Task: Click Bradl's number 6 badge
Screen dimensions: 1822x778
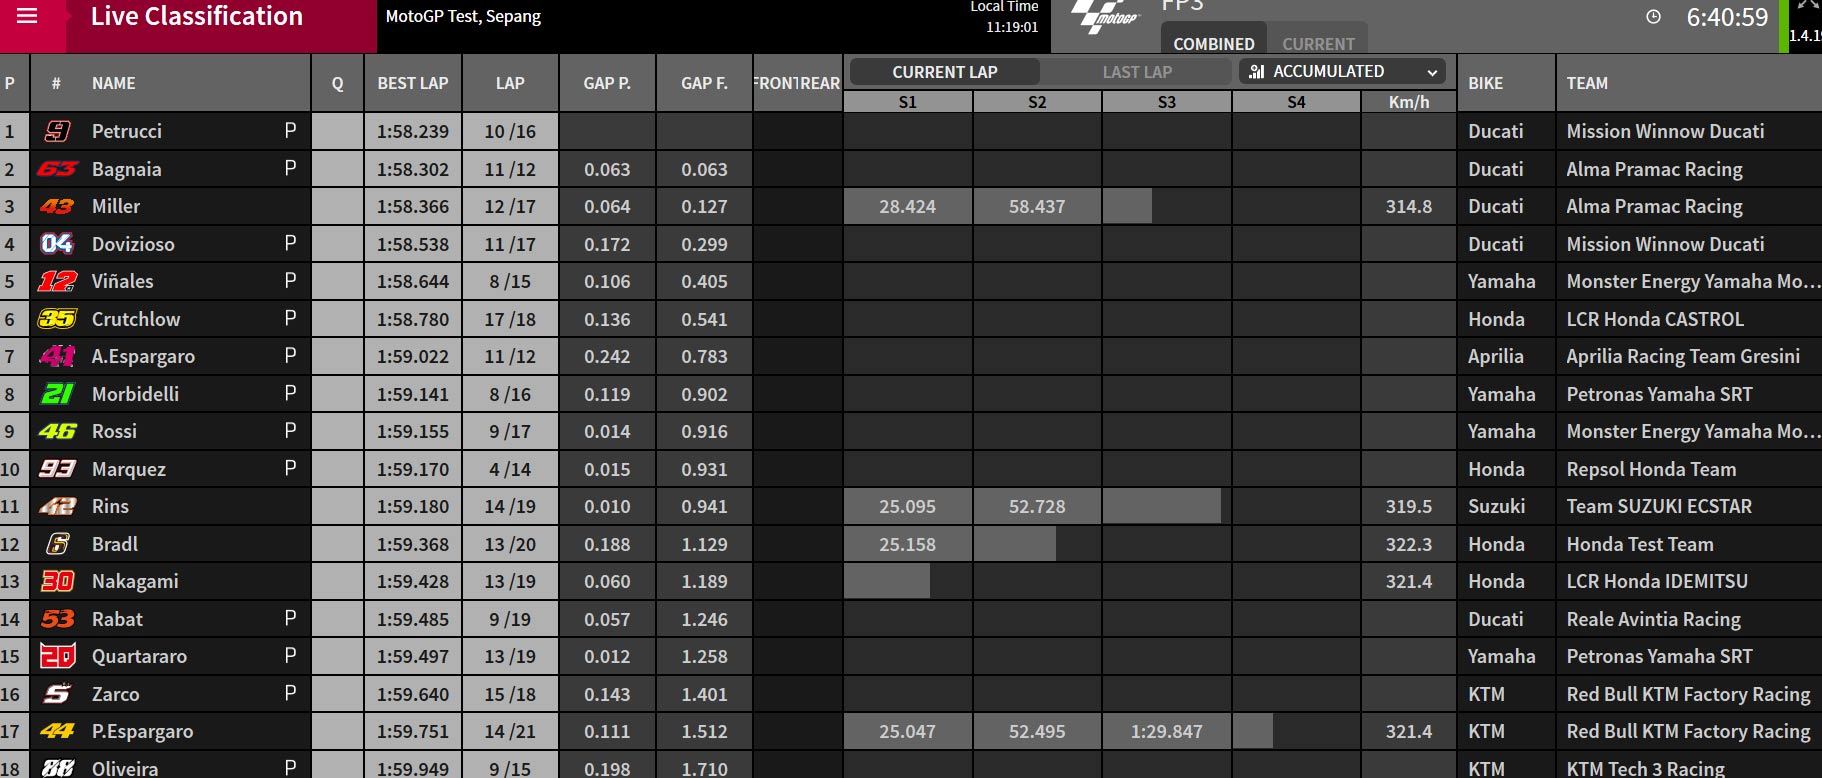Action: (57, 544)
